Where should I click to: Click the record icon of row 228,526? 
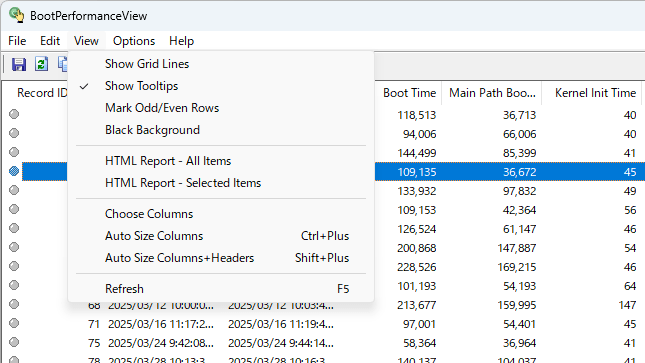(14, 266)
